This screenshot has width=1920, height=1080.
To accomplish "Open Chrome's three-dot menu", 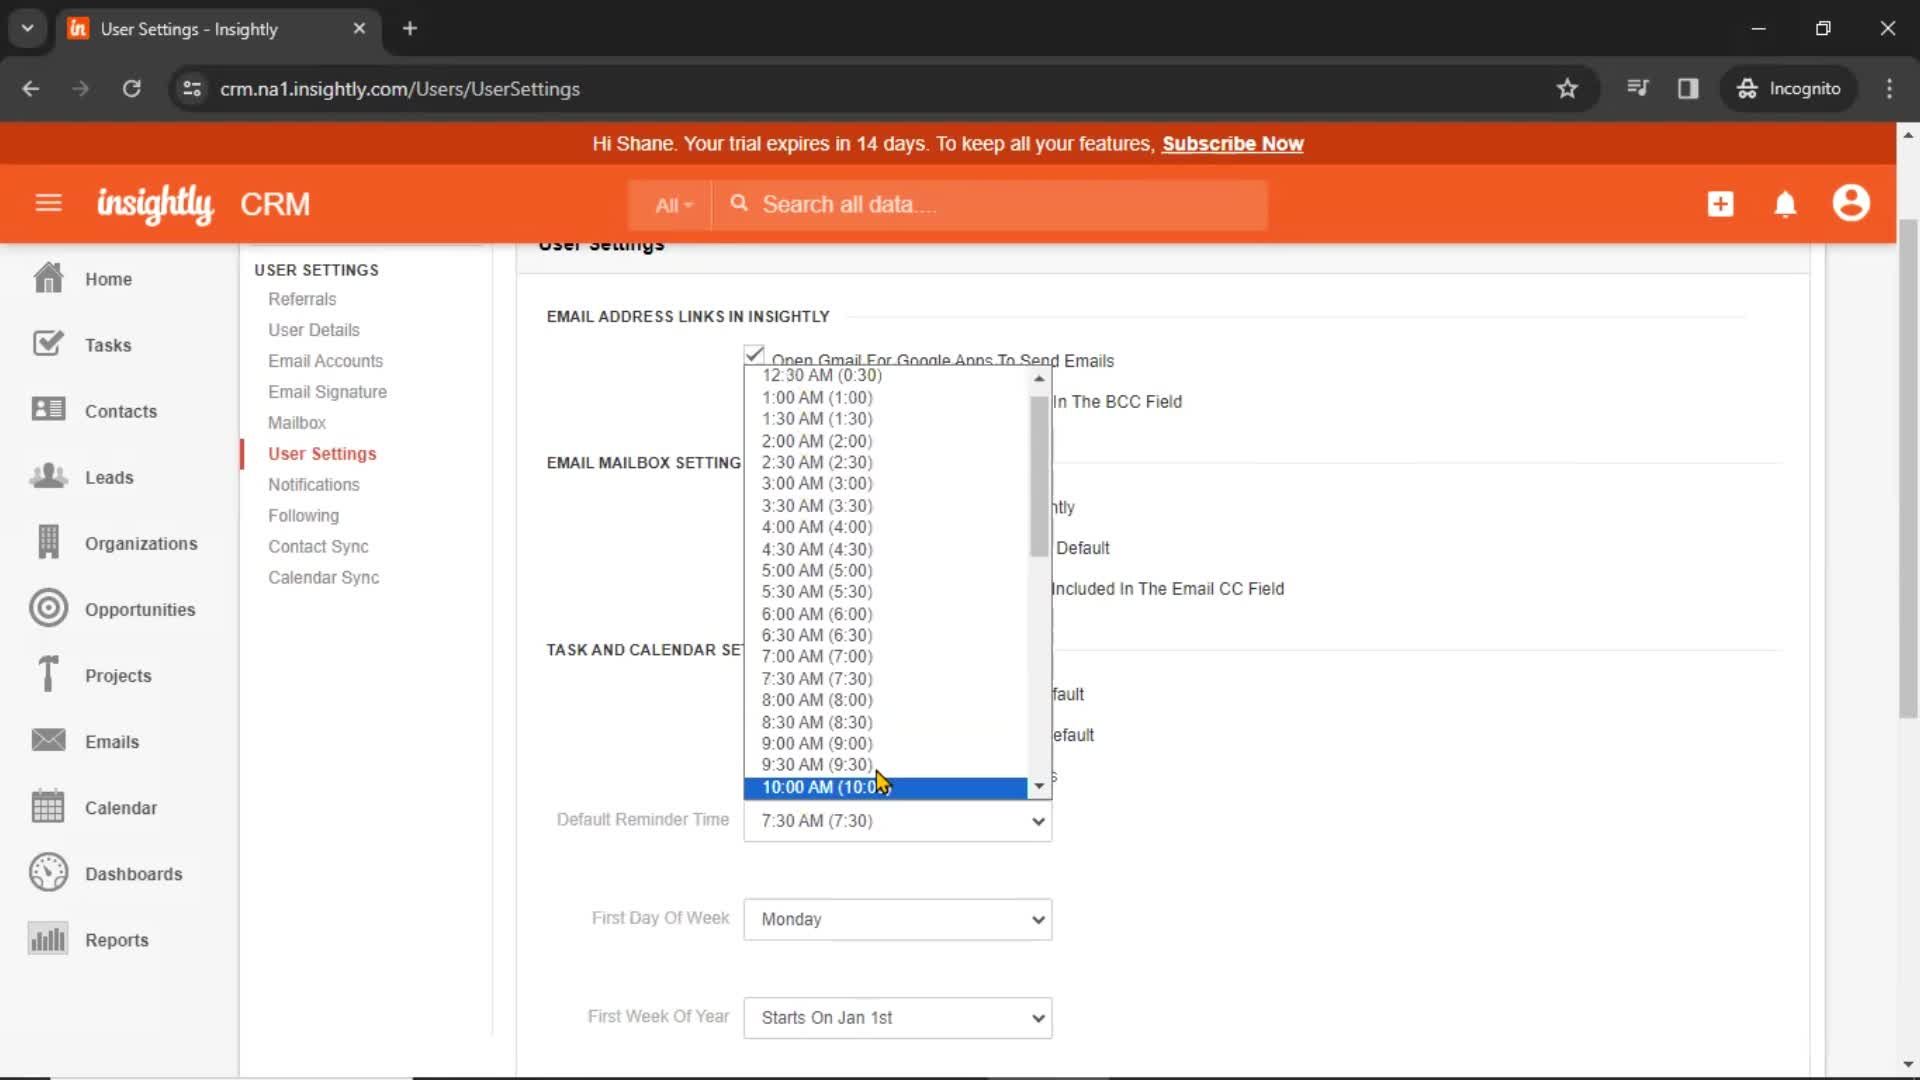I will (x=1889, y=88).
